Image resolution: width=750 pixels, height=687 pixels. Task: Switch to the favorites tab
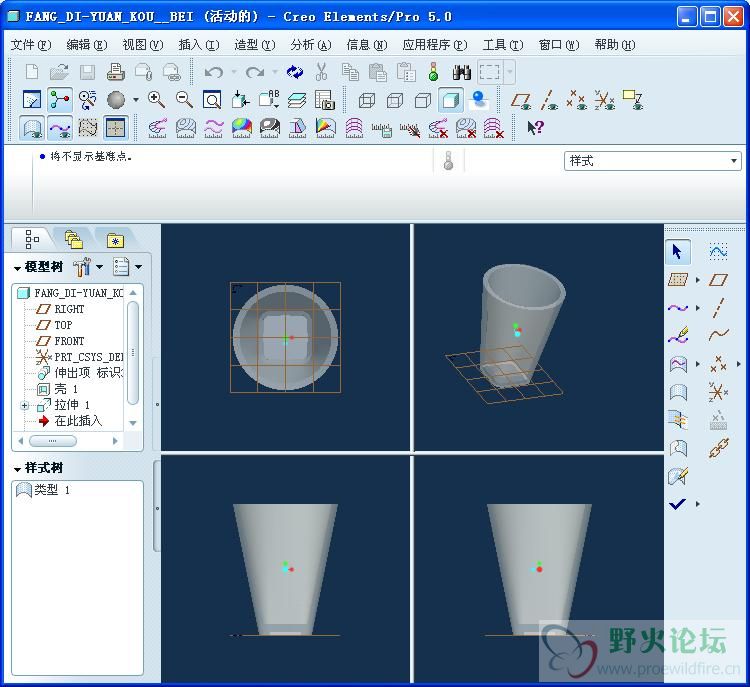pyautogui.click(x=115, y=240)
